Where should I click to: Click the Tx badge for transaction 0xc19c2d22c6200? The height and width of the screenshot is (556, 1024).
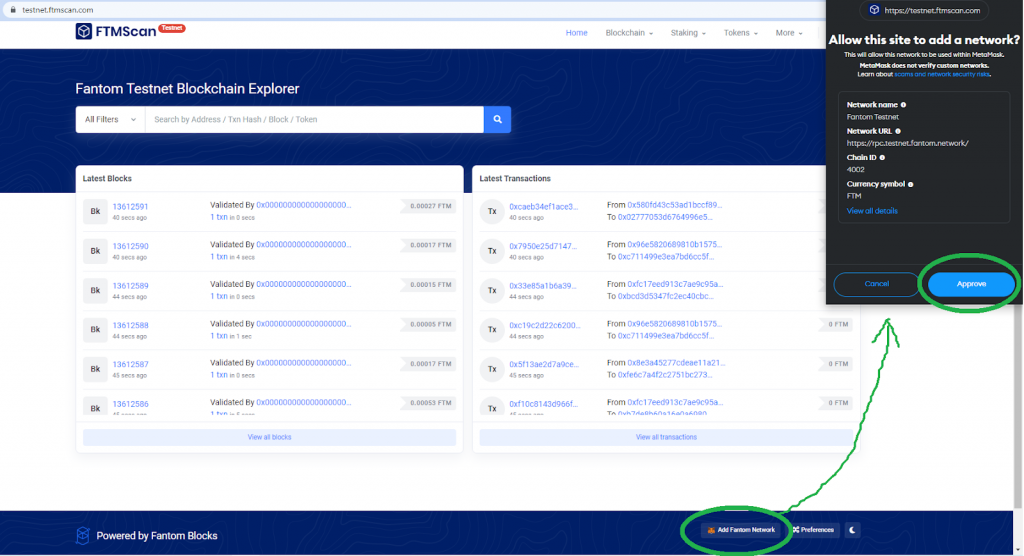point(492,330)
